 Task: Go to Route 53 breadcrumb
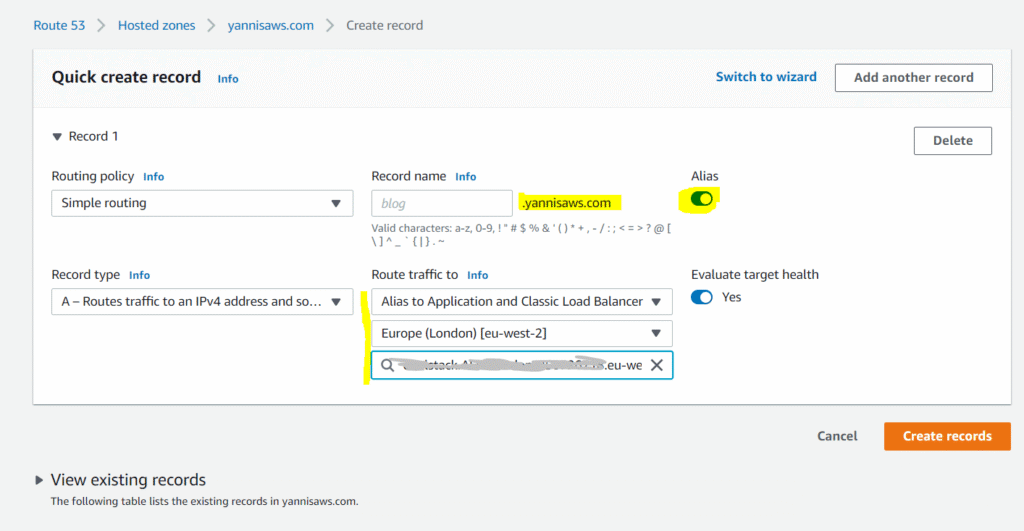tap(59, 25)
